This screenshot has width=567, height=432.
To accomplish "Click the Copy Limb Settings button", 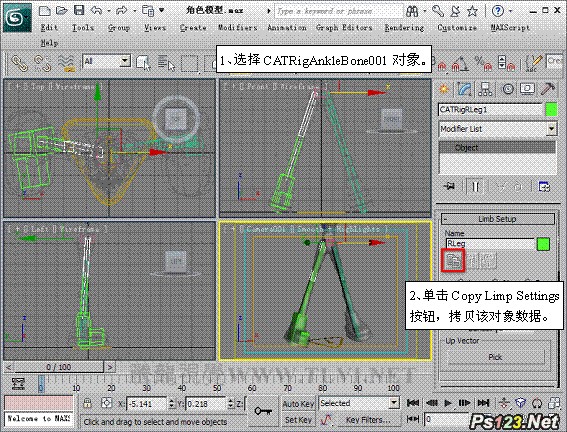I will [453, 260].
